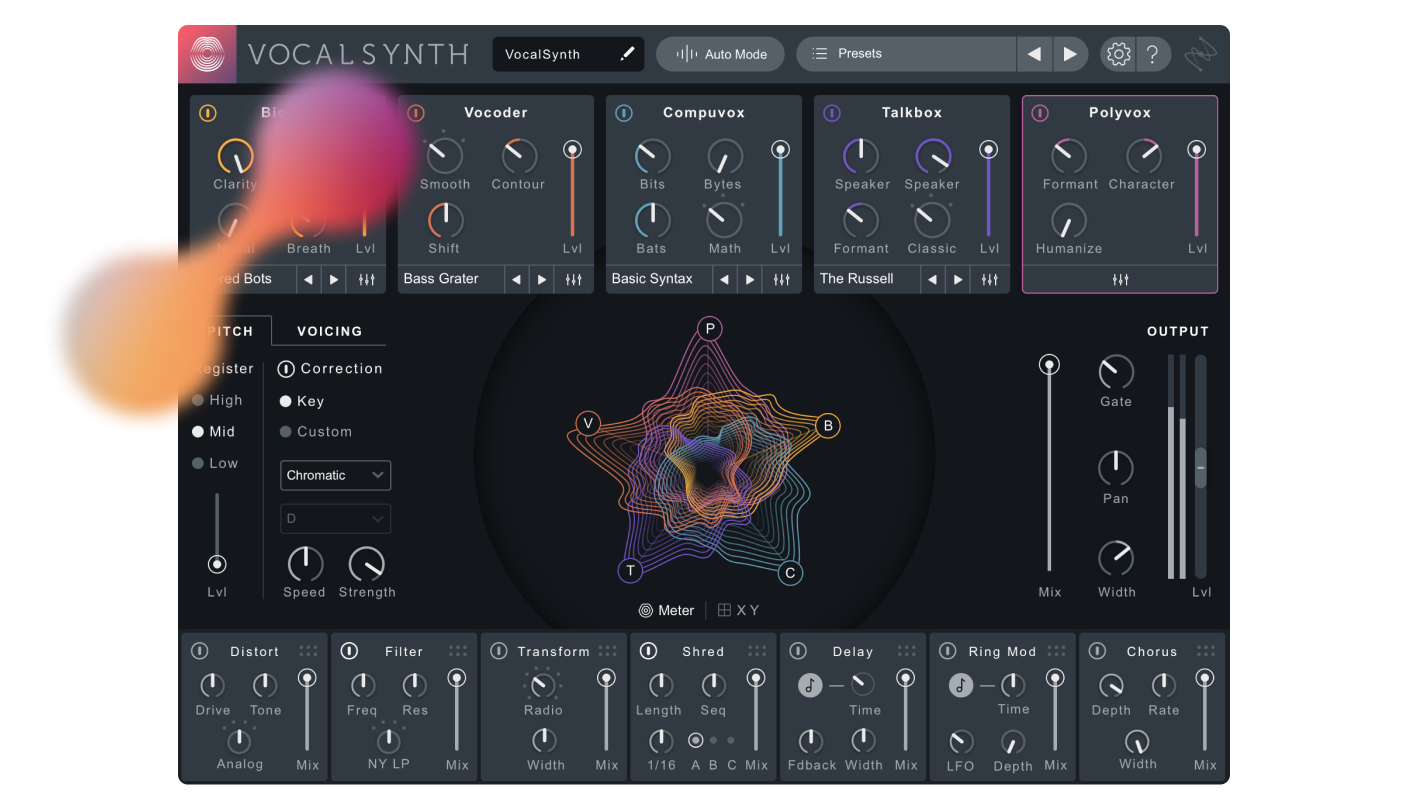Image resolution: width=1408 pixels, height=810 pixels.
Task: Click the correction Speed knob
Action: tap(305, 565)
